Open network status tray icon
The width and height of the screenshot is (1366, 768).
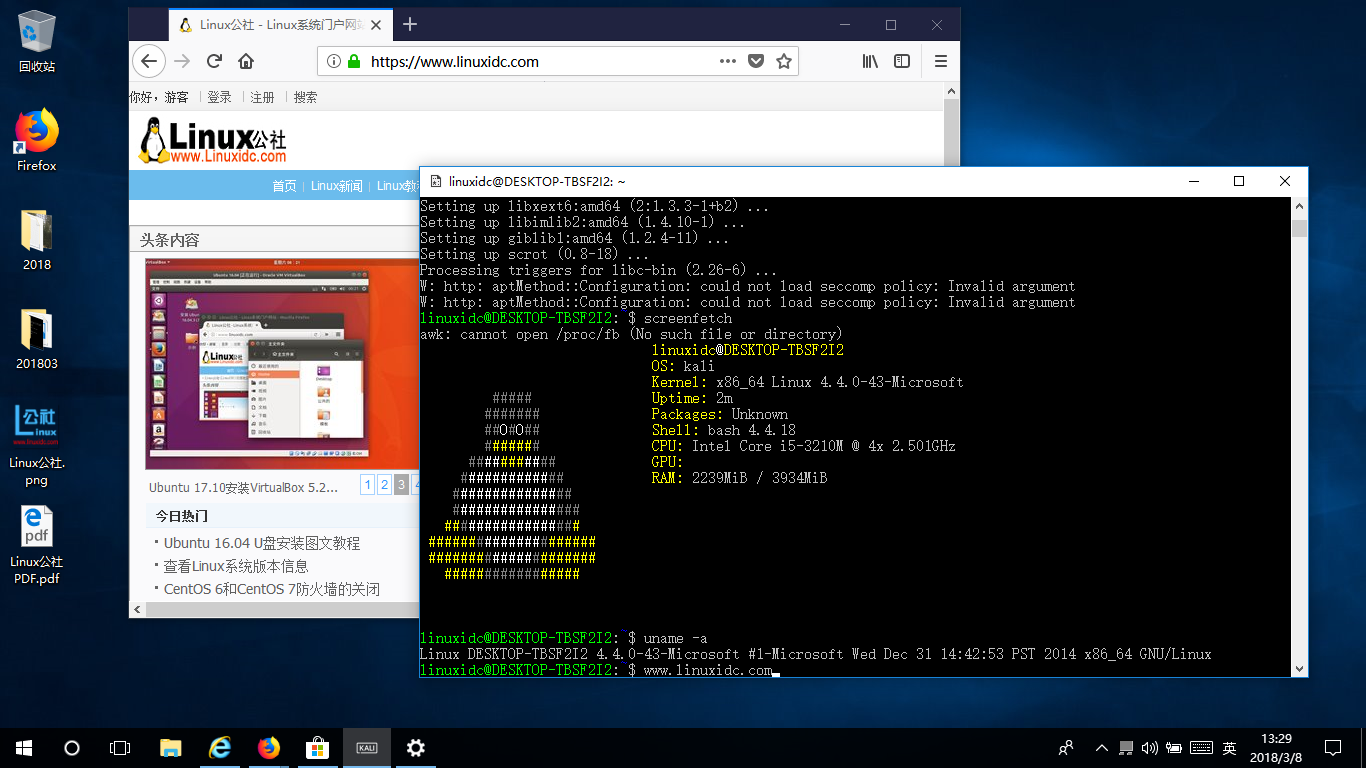[1127, 748]
